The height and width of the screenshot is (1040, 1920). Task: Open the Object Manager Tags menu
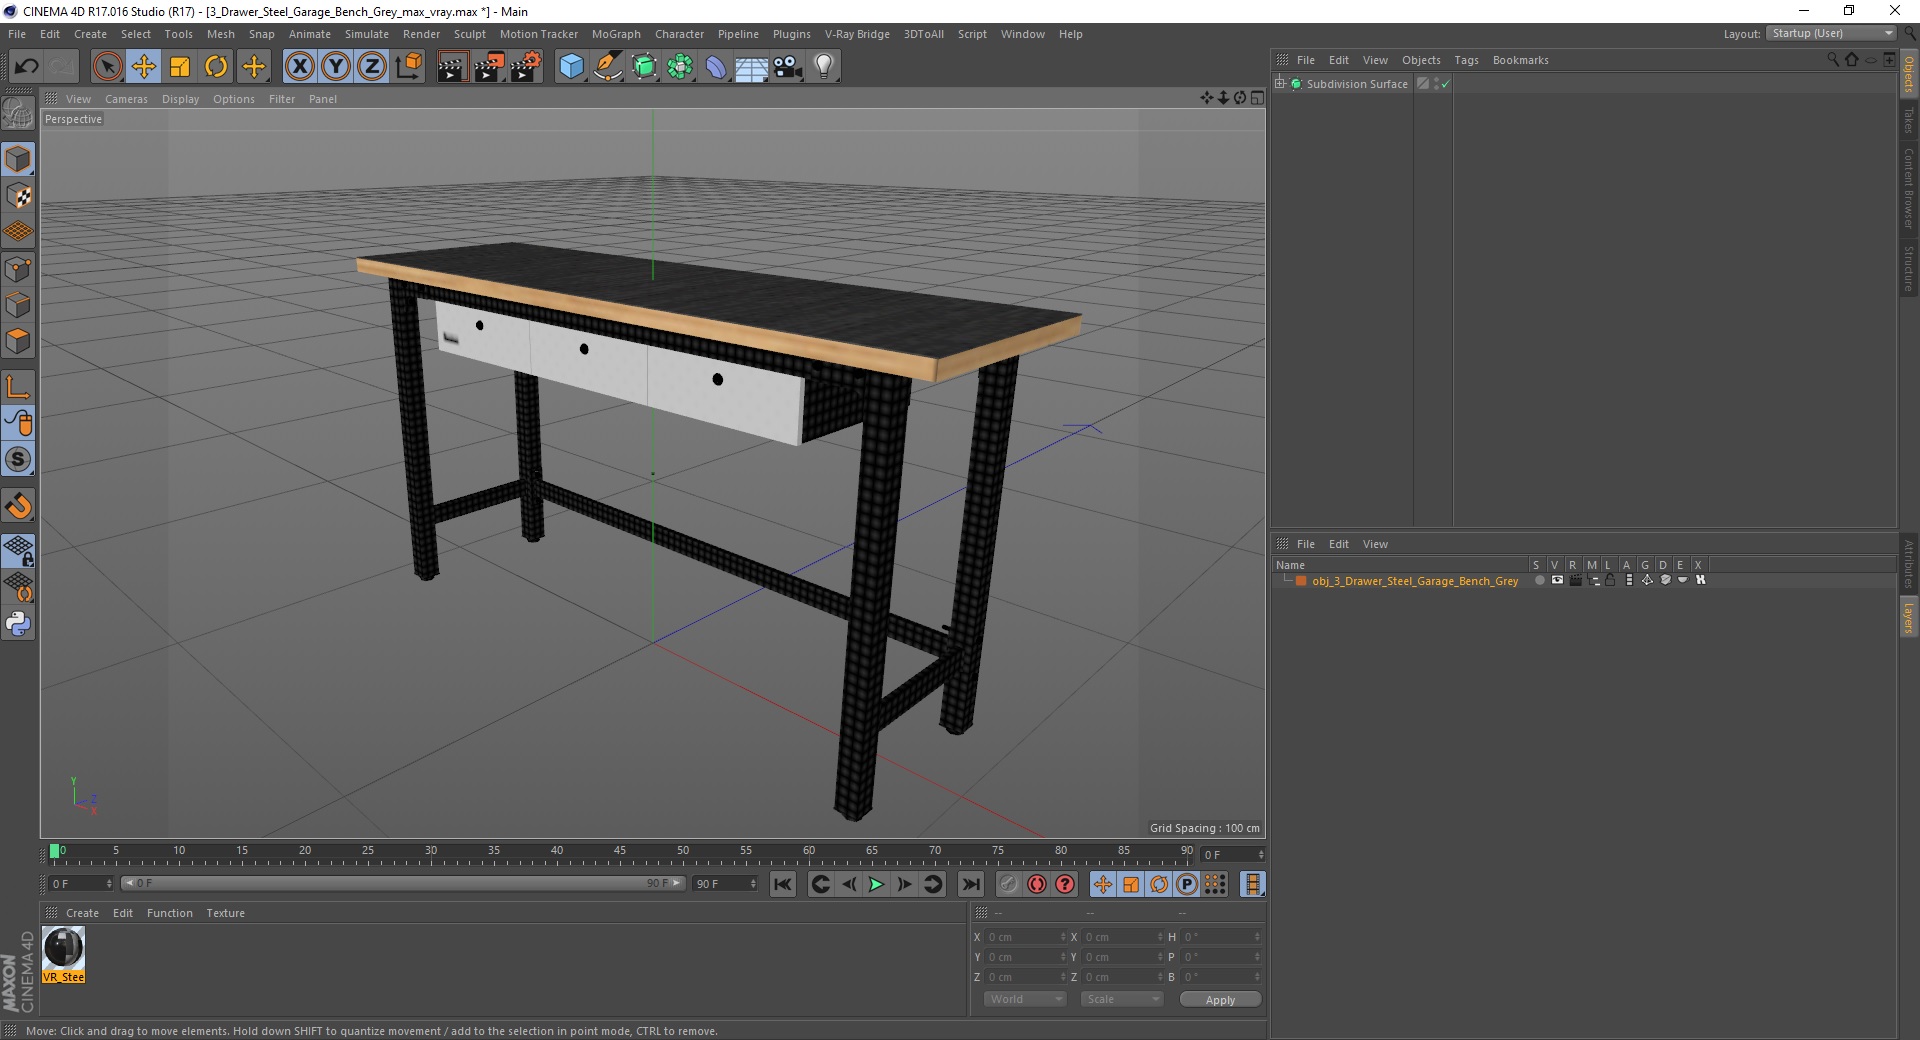tap(1466, 60)
